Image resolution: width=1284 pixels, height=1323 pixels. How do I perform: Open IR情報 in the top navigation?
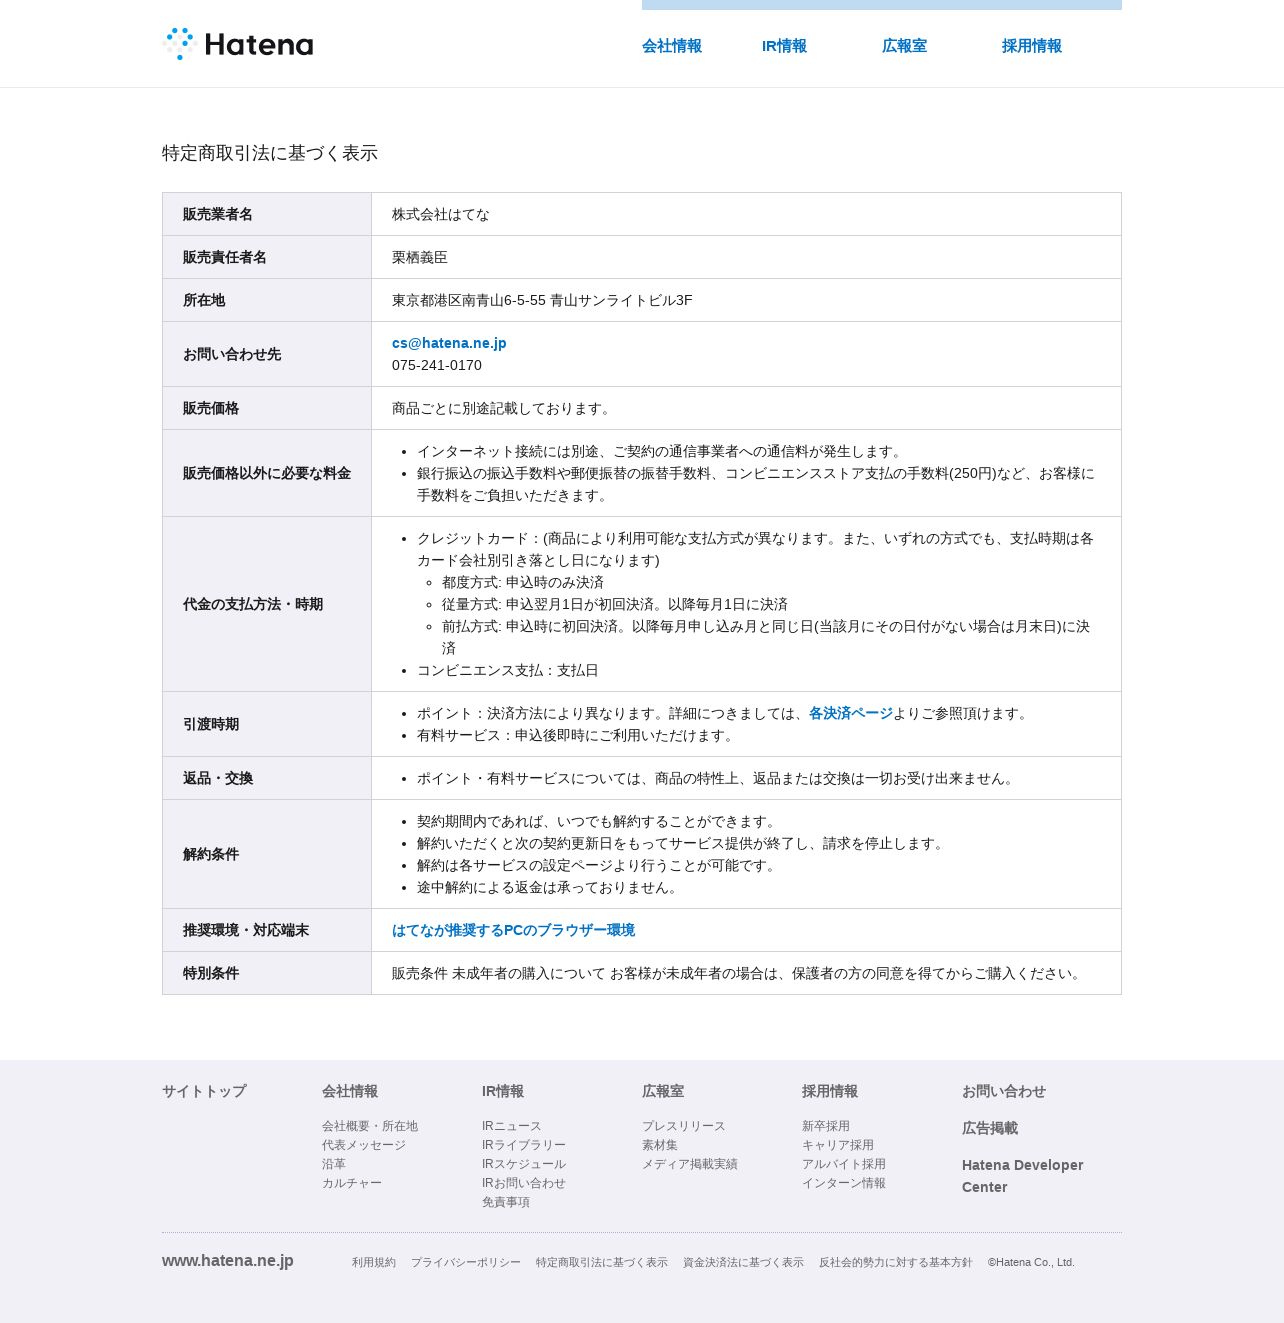tap(784, 46)
